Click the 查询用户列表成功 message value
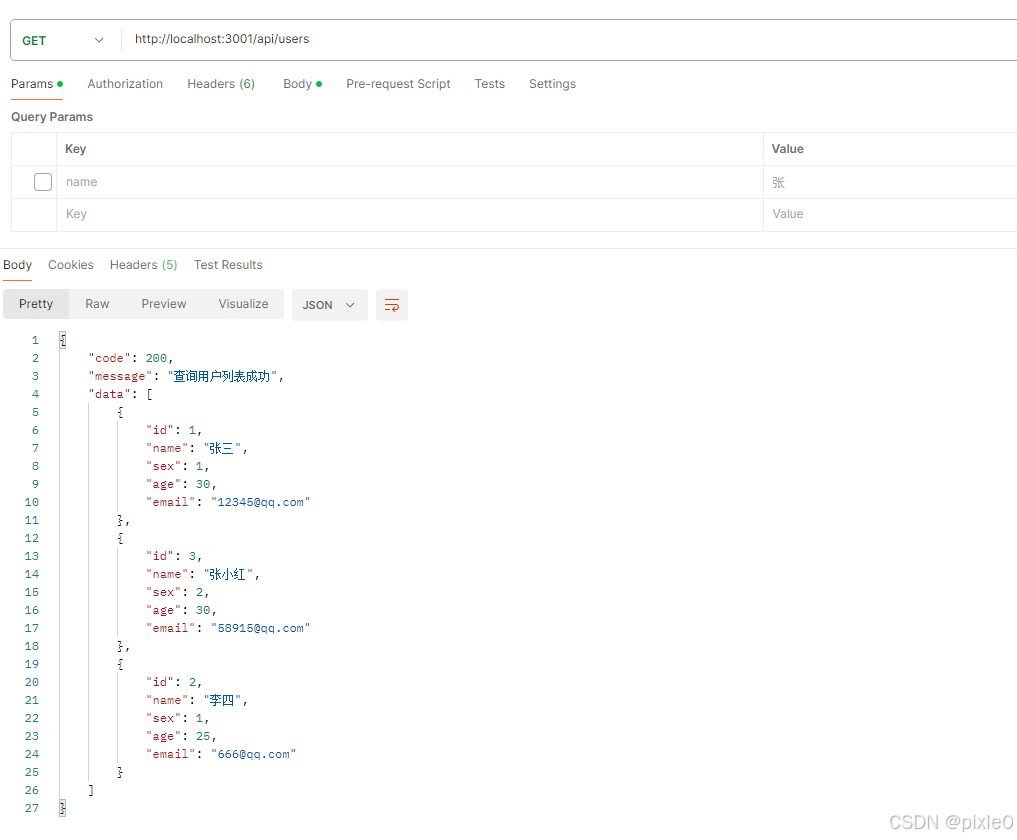Screen dimensions: 1017x840 click(x=221, y=376)
